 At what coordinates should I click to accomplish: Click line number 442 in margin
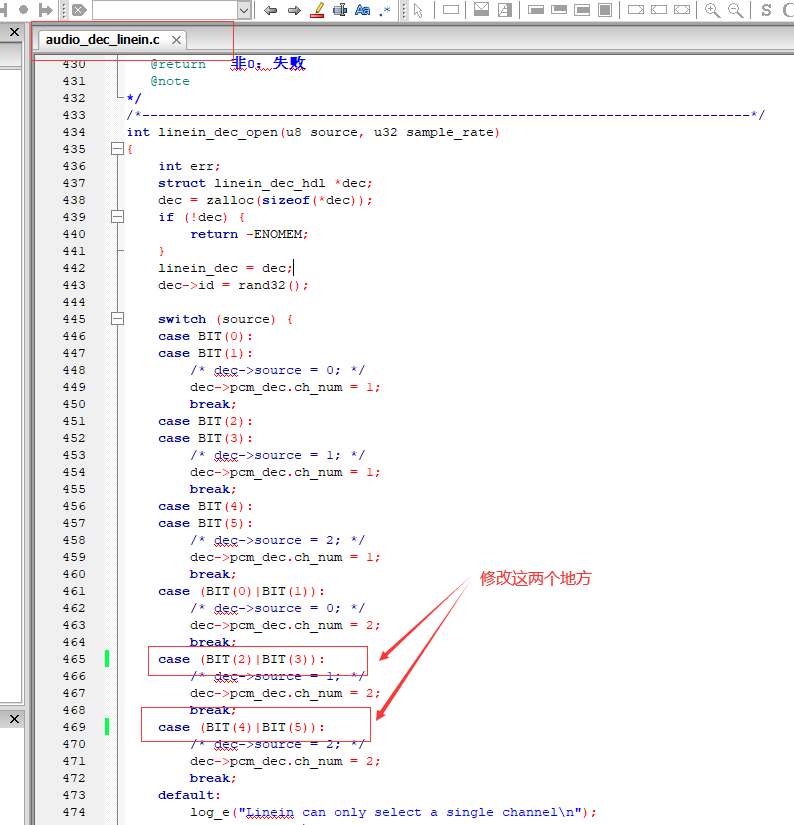tap(74, 268)
